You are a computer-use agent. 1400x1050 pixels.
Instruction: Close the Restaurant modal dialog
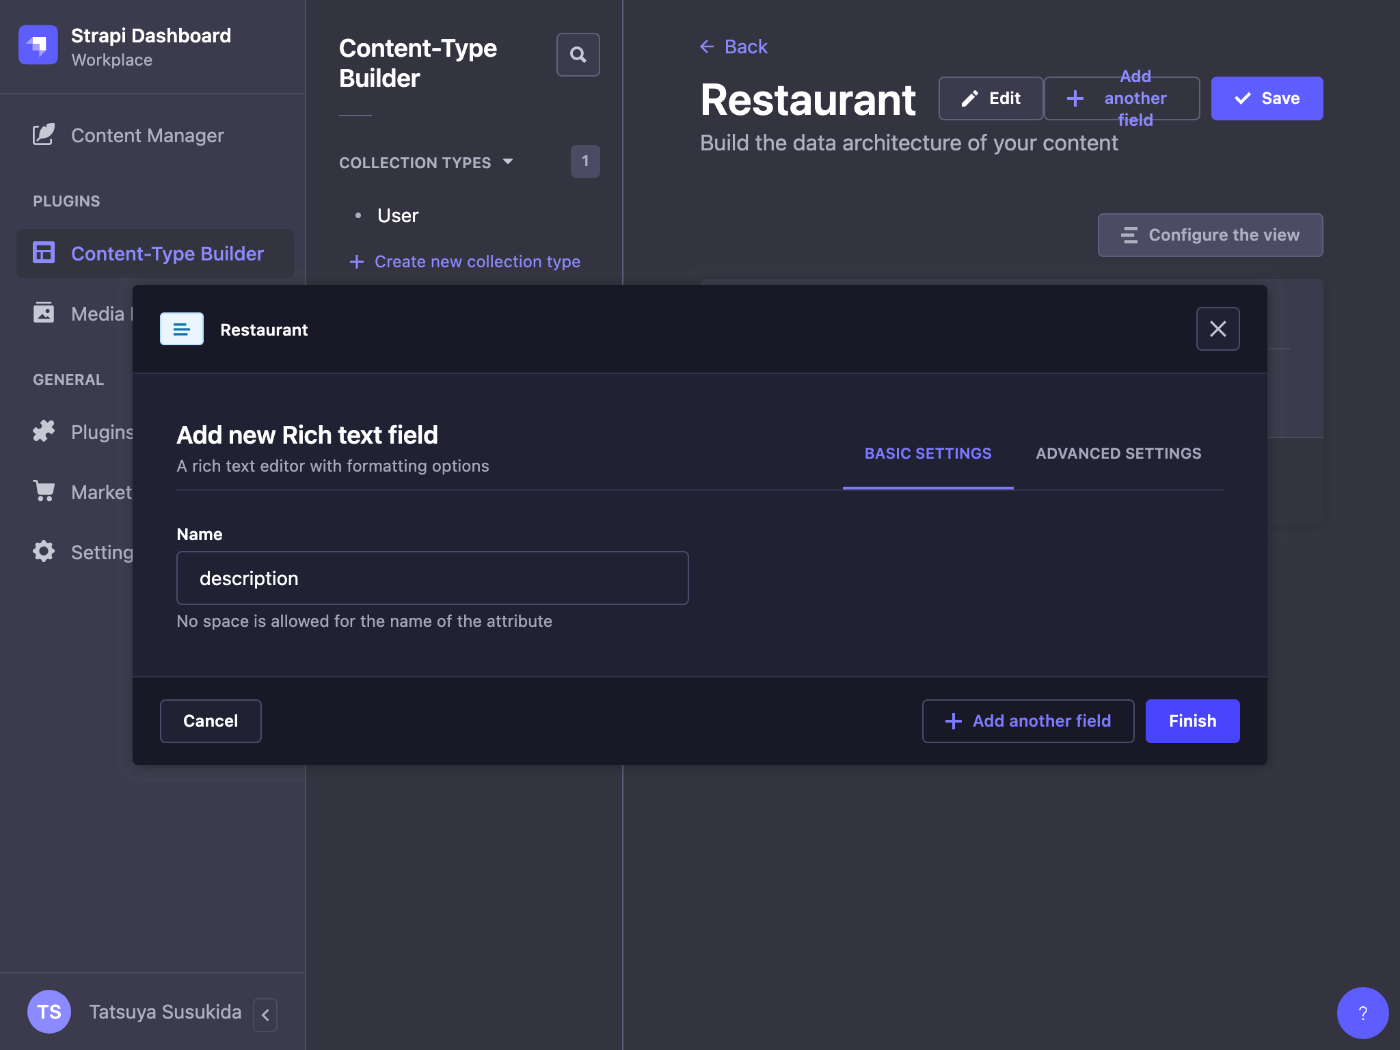1218,329
